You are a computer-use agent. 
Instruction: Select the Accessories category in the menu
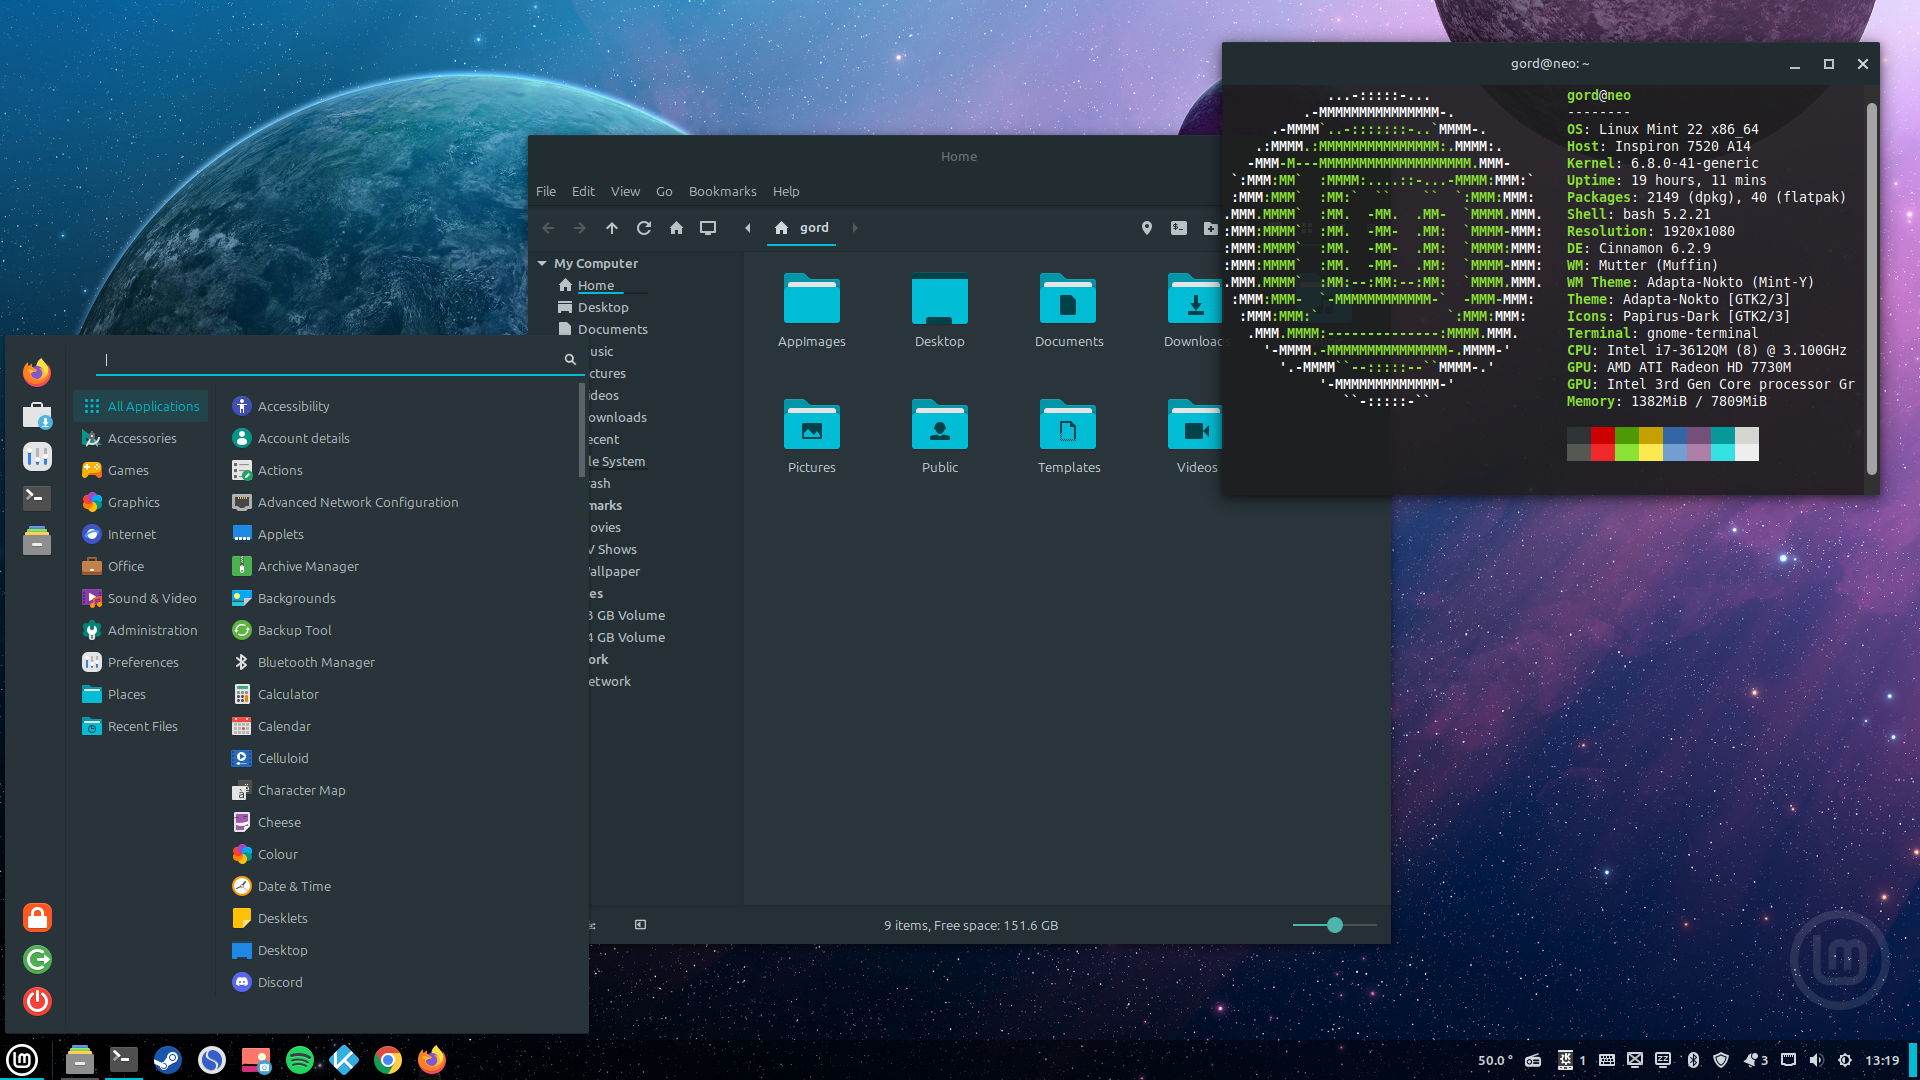click(142, 438)
